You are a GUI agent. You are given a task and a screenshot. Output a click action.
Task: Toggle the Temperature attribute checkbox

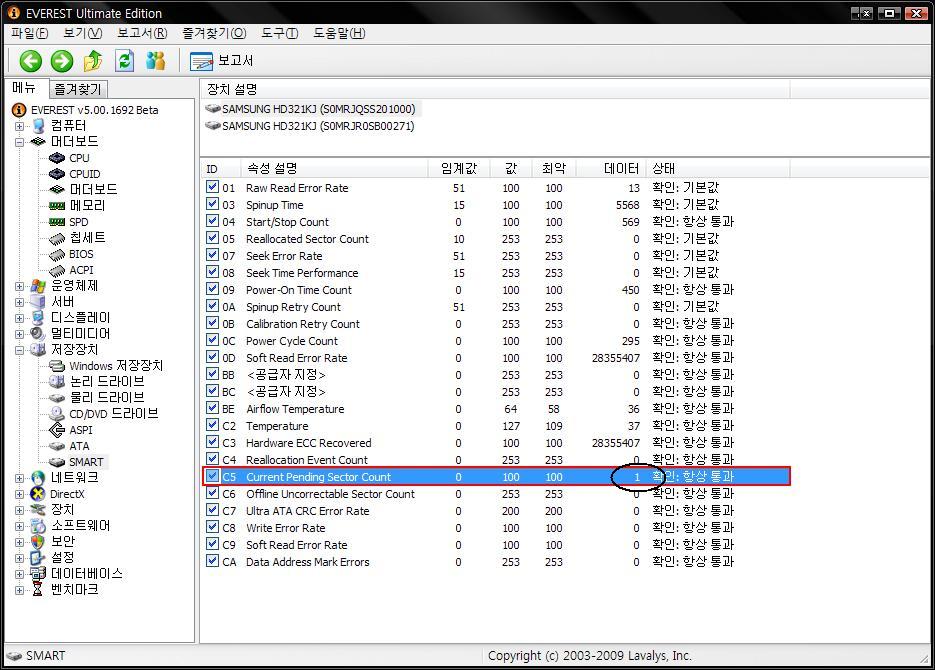[212, 426]
